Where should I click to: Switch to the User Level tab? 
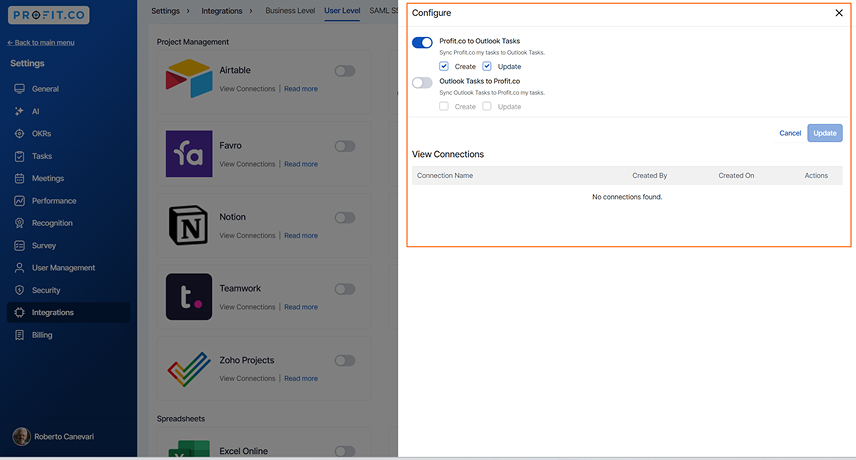click(x=342, y=10)
